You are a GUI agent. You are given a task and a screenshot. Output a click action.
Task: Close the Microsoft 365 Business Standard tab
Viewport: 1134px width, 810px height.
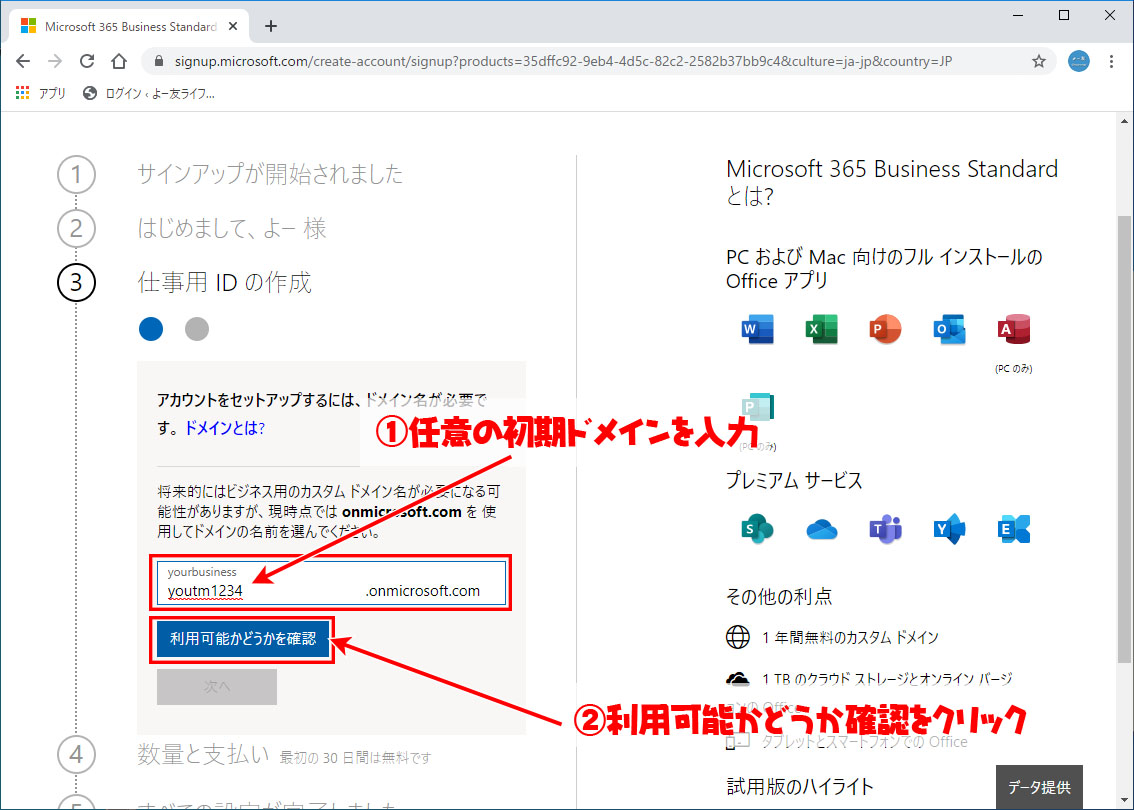(233, 26)
